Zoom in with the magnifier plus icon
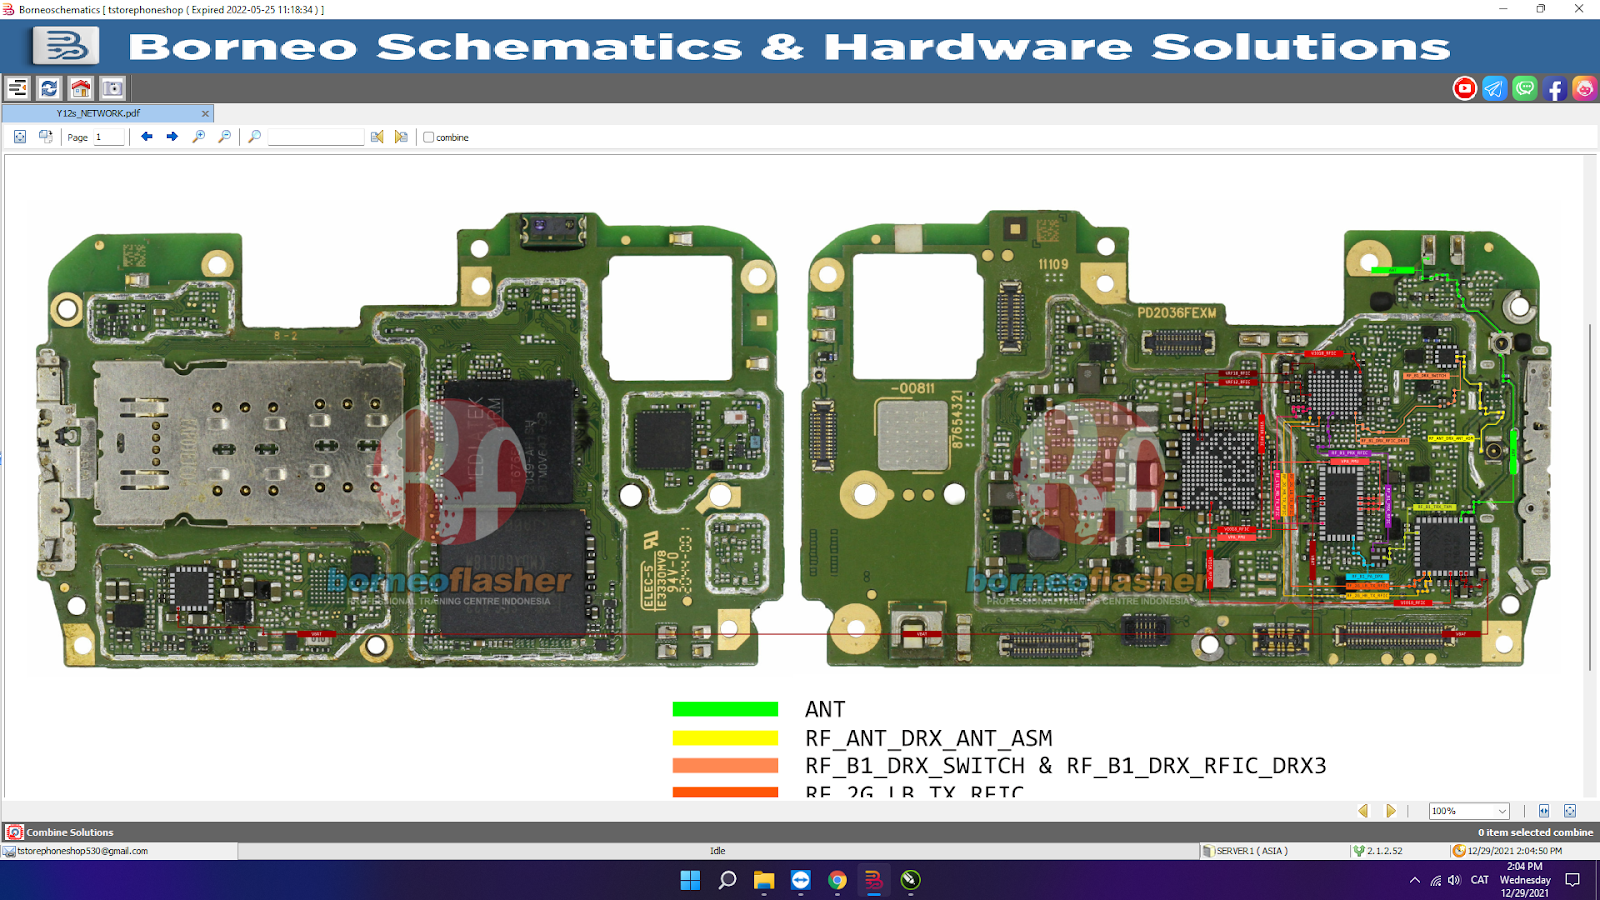The width and height of the screenshot is (1600, 900). (x=199, y=137)
